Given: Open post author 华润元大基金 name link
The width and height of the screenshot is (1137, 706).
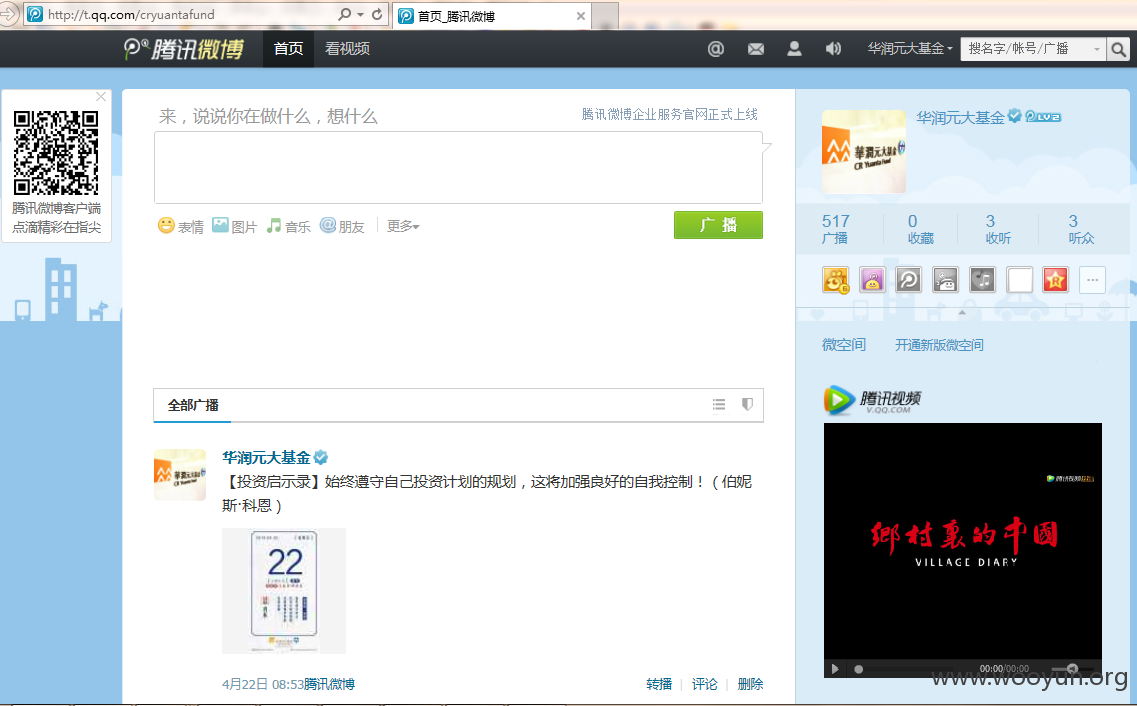Looking at the screenshot, I should pos(266,457).
